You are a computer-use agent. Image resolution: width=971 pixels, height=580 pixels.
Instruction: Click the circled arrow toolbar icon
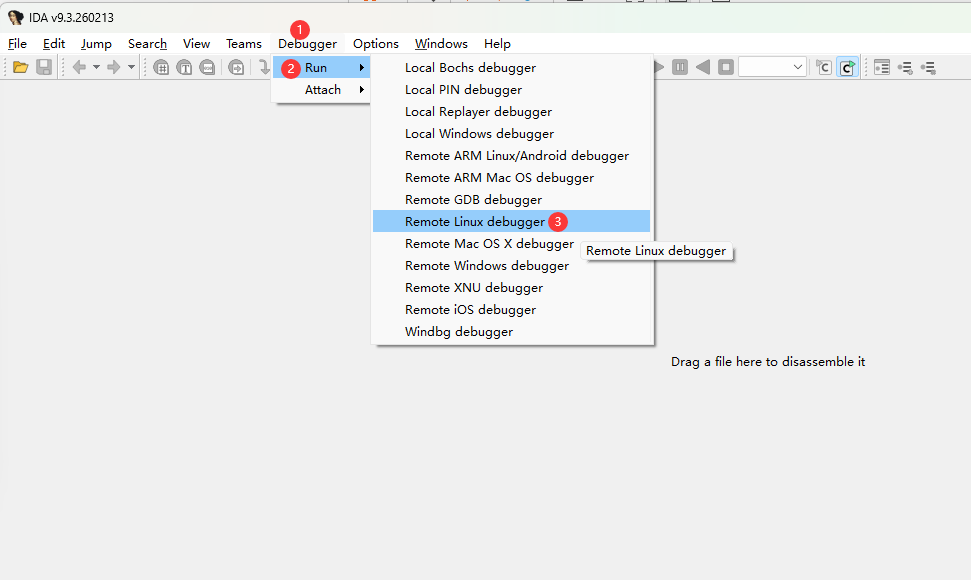(x=236, y=67)
